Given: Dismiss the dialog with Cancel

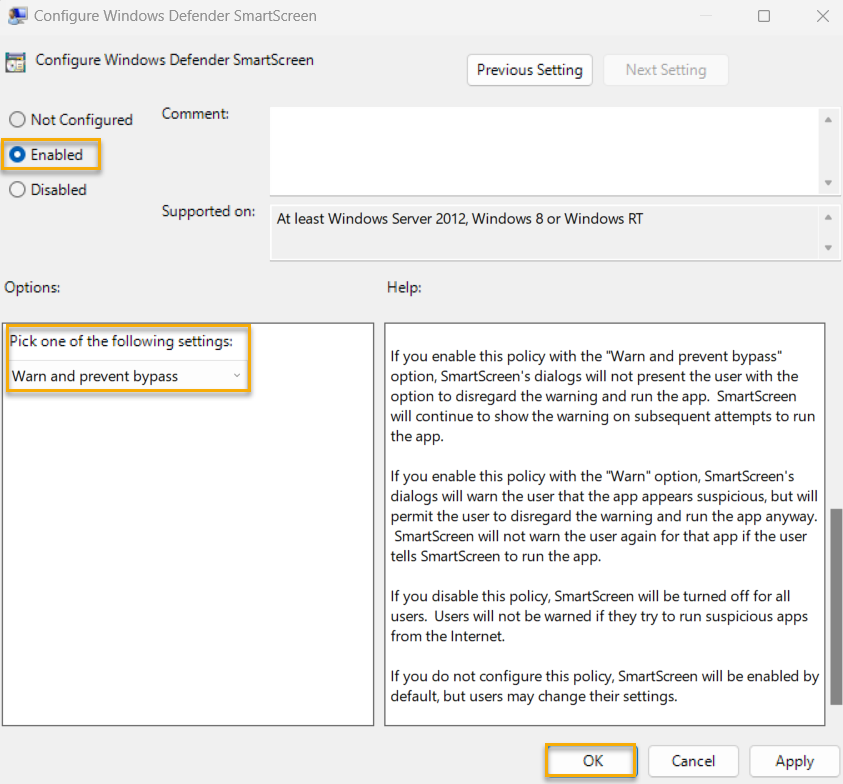Looking at the screenshot, I should pyautogui.click(x=693, y=761).
